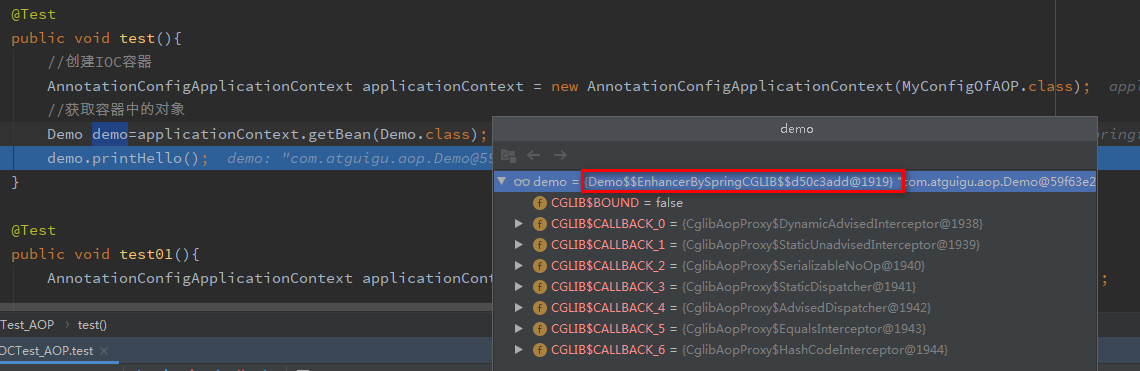Click the CGLIB$CALLBACK_3 field name
The height and width of the screenshot is (371, 1140).
pos(609,287)
